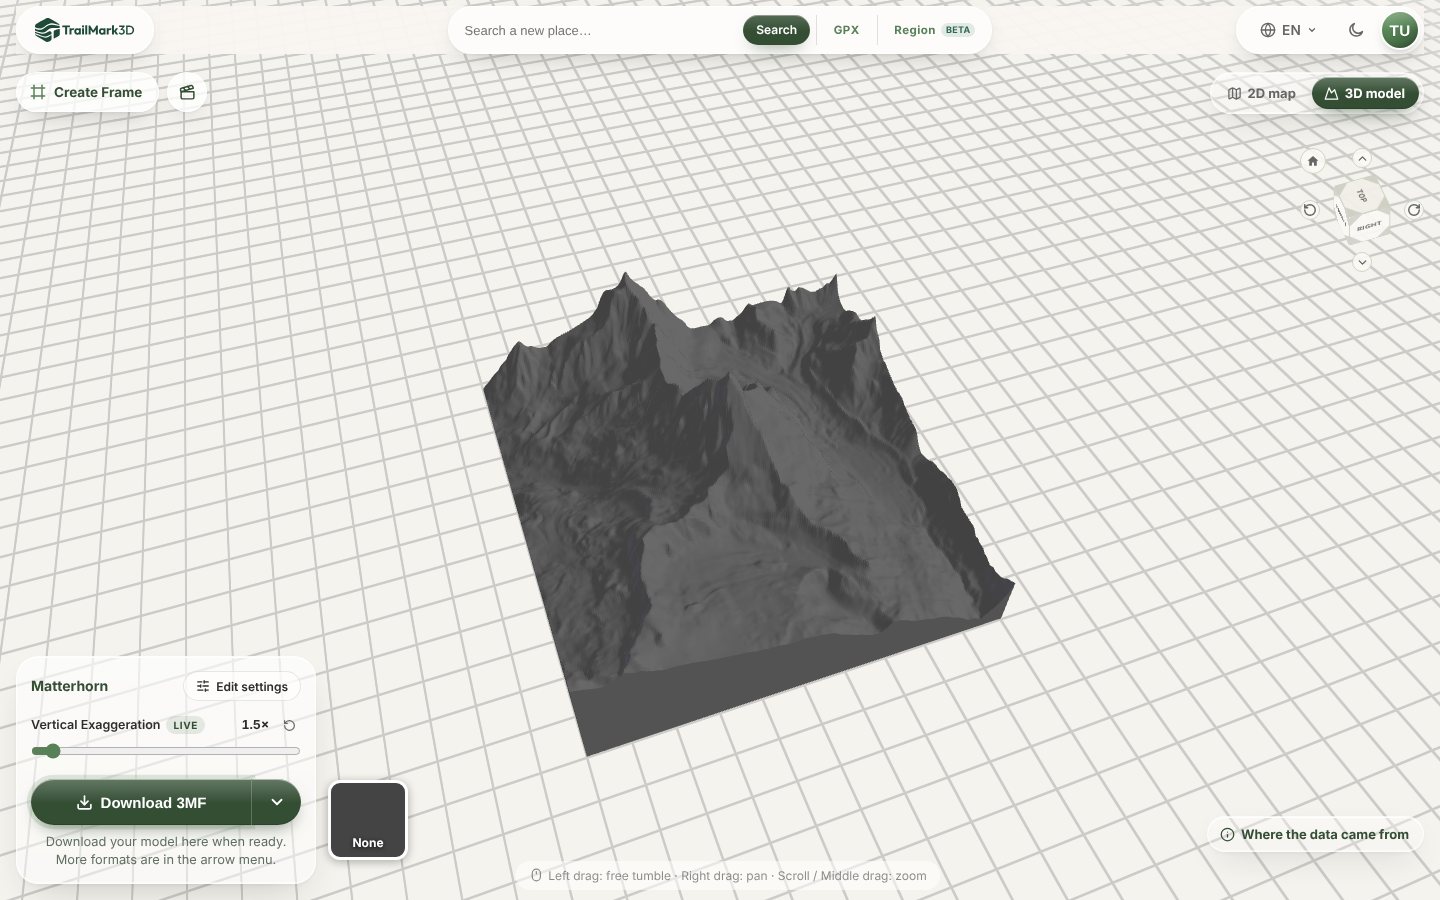
Task: Click Create Frame button
Action: pyautogui.click(x=87, y=92)
